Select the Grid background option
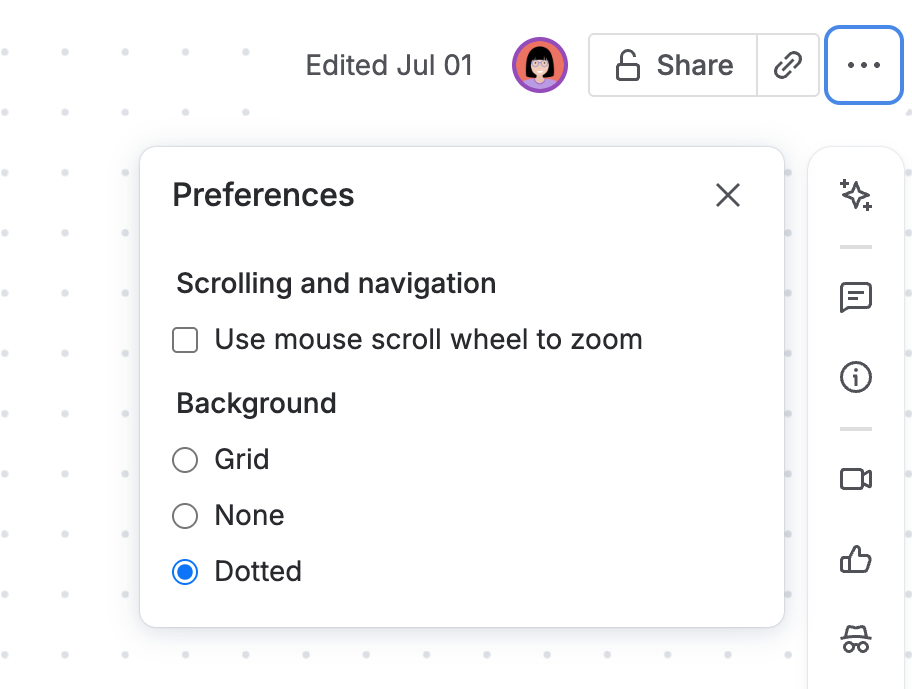912x689 pixels. (185, 460)
